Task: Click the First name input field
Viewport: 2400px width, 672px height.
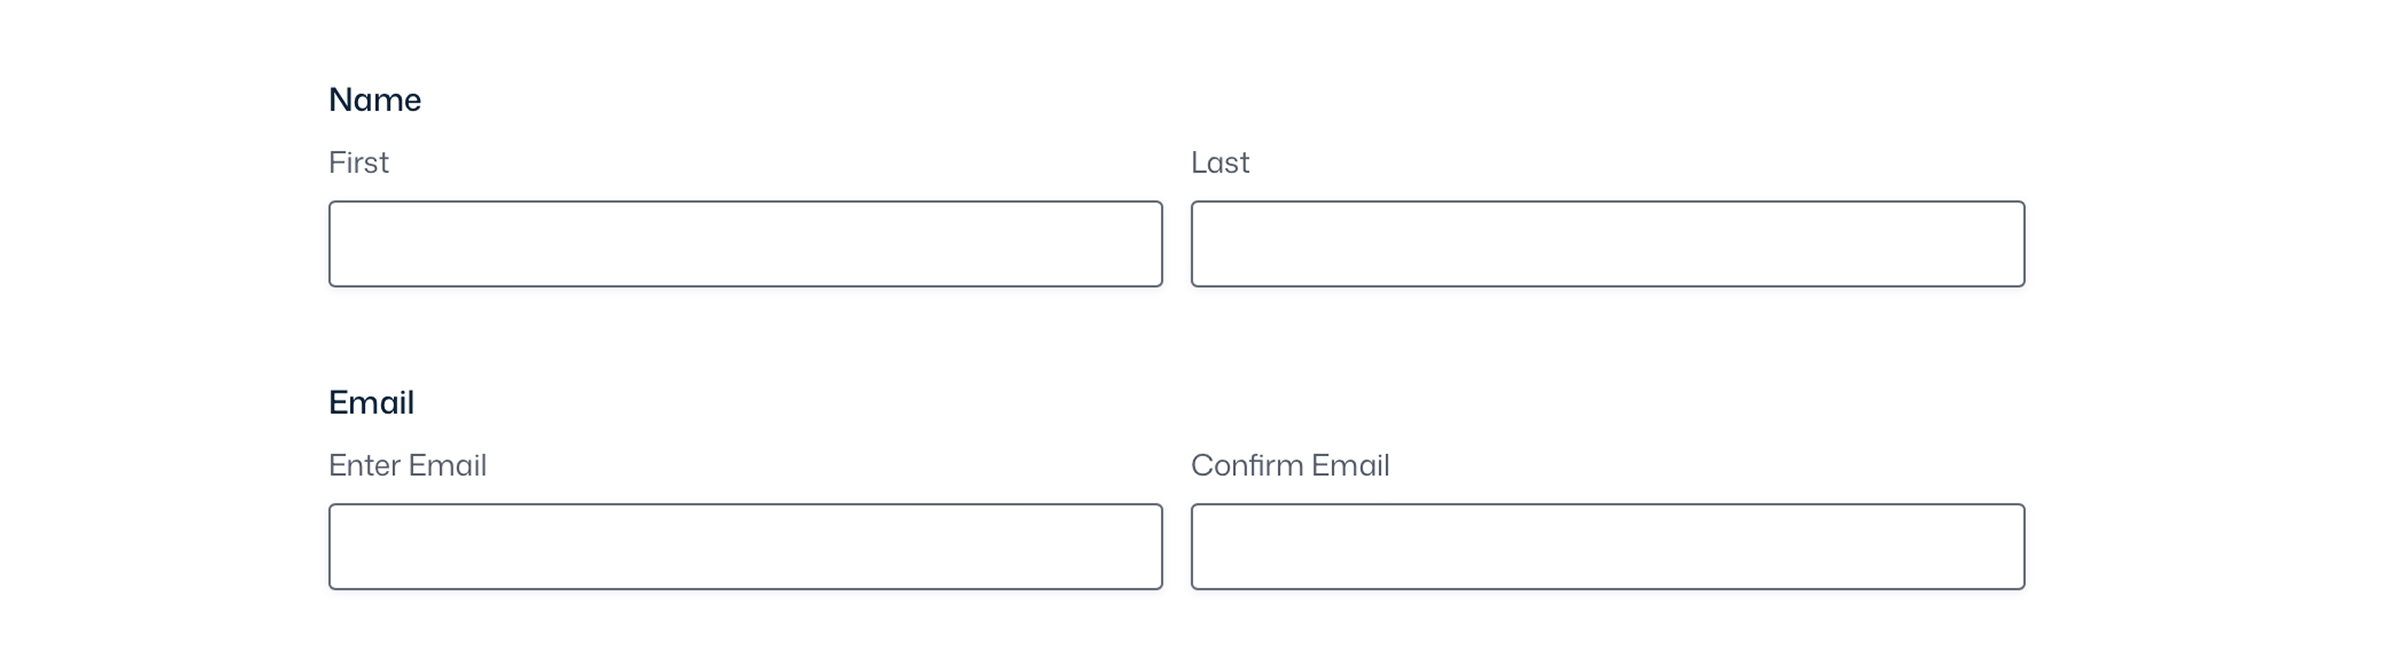Action: point(745,244)
